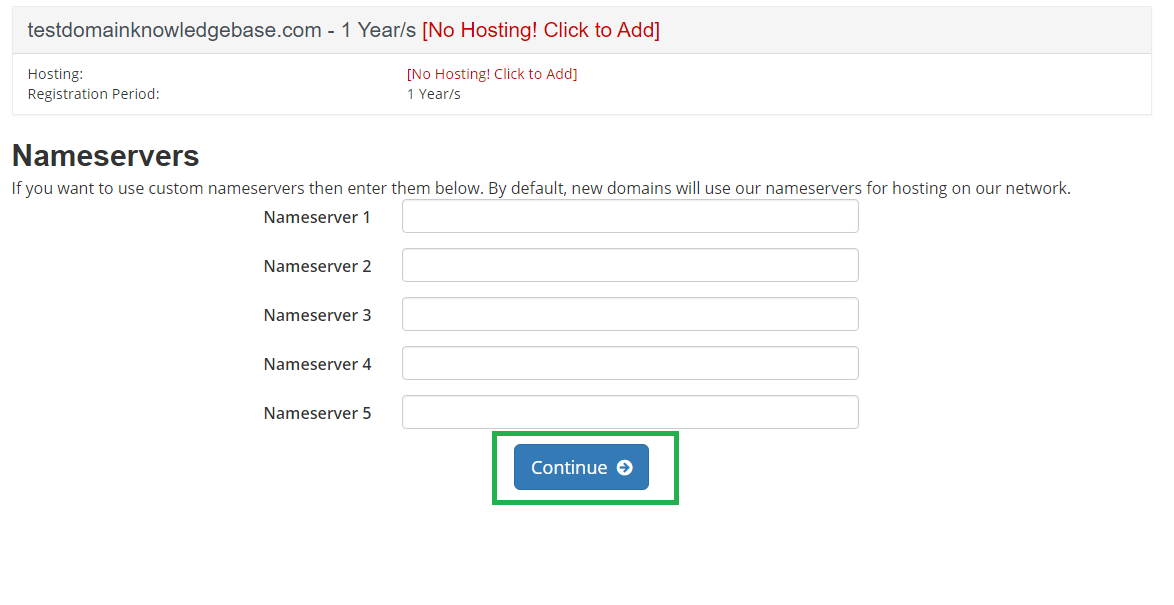Click the arrow icon on Continue button
This screenshot has width=1174, height=605.
pos(624,467)
